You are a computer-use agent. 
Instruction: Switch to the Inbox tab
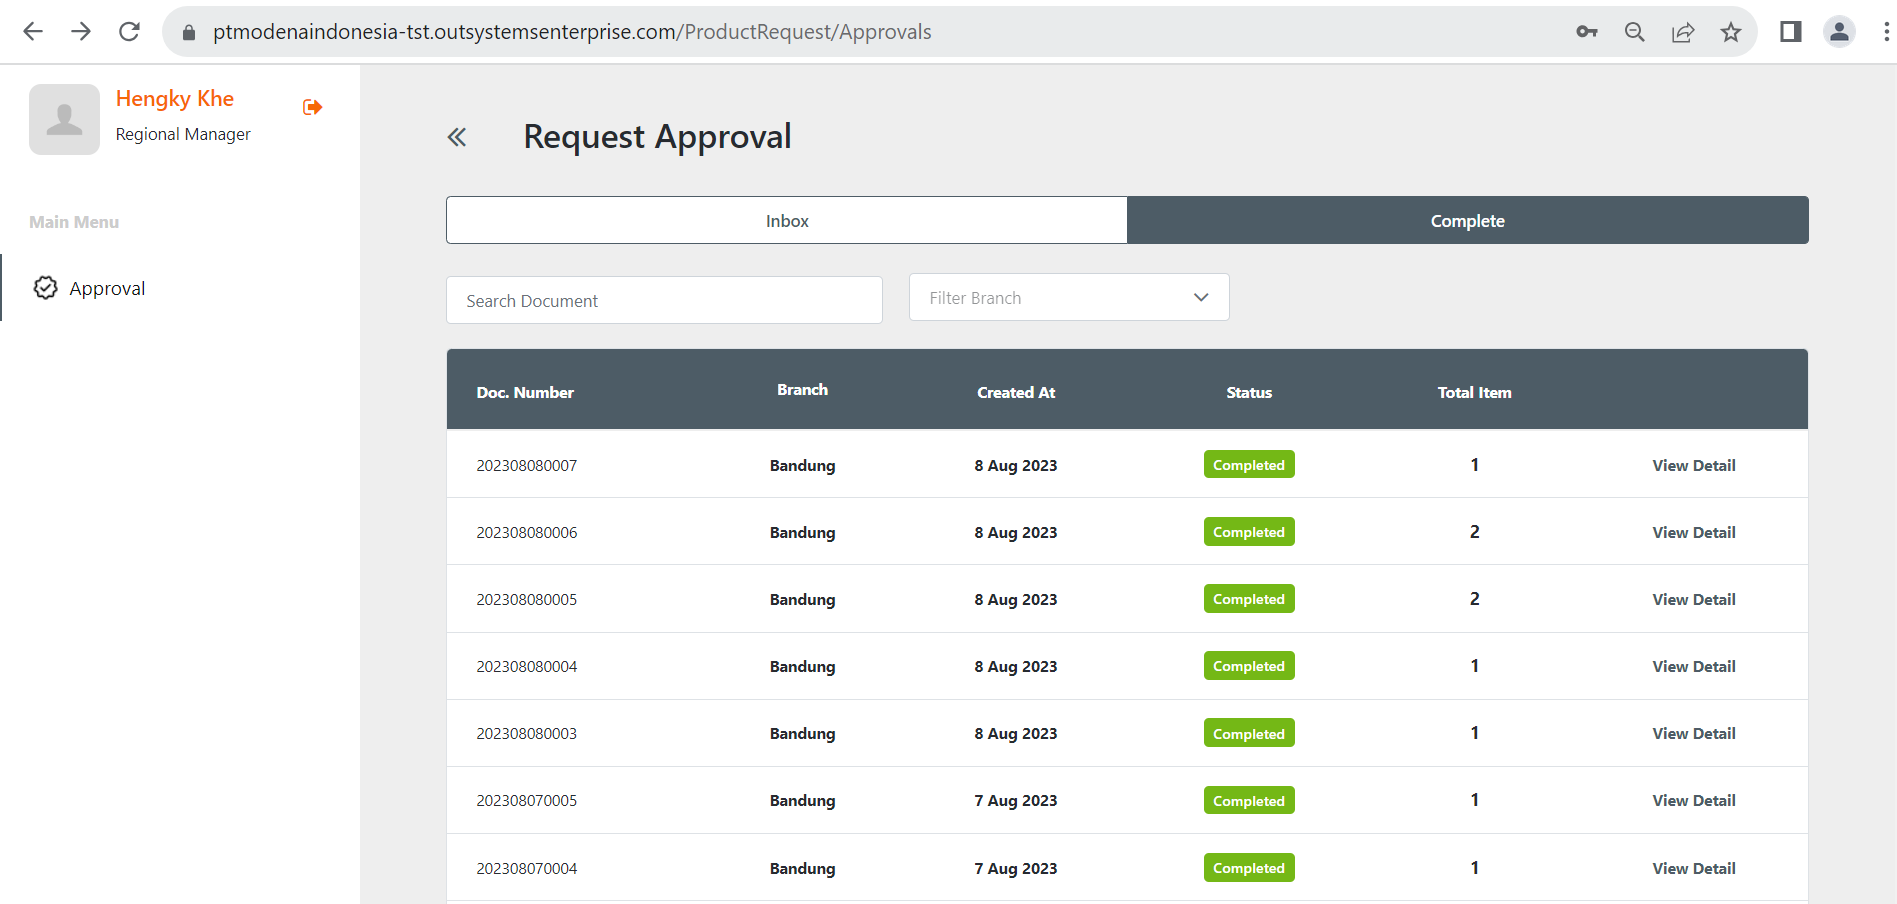pyautogui.click(x=787, y=221)
